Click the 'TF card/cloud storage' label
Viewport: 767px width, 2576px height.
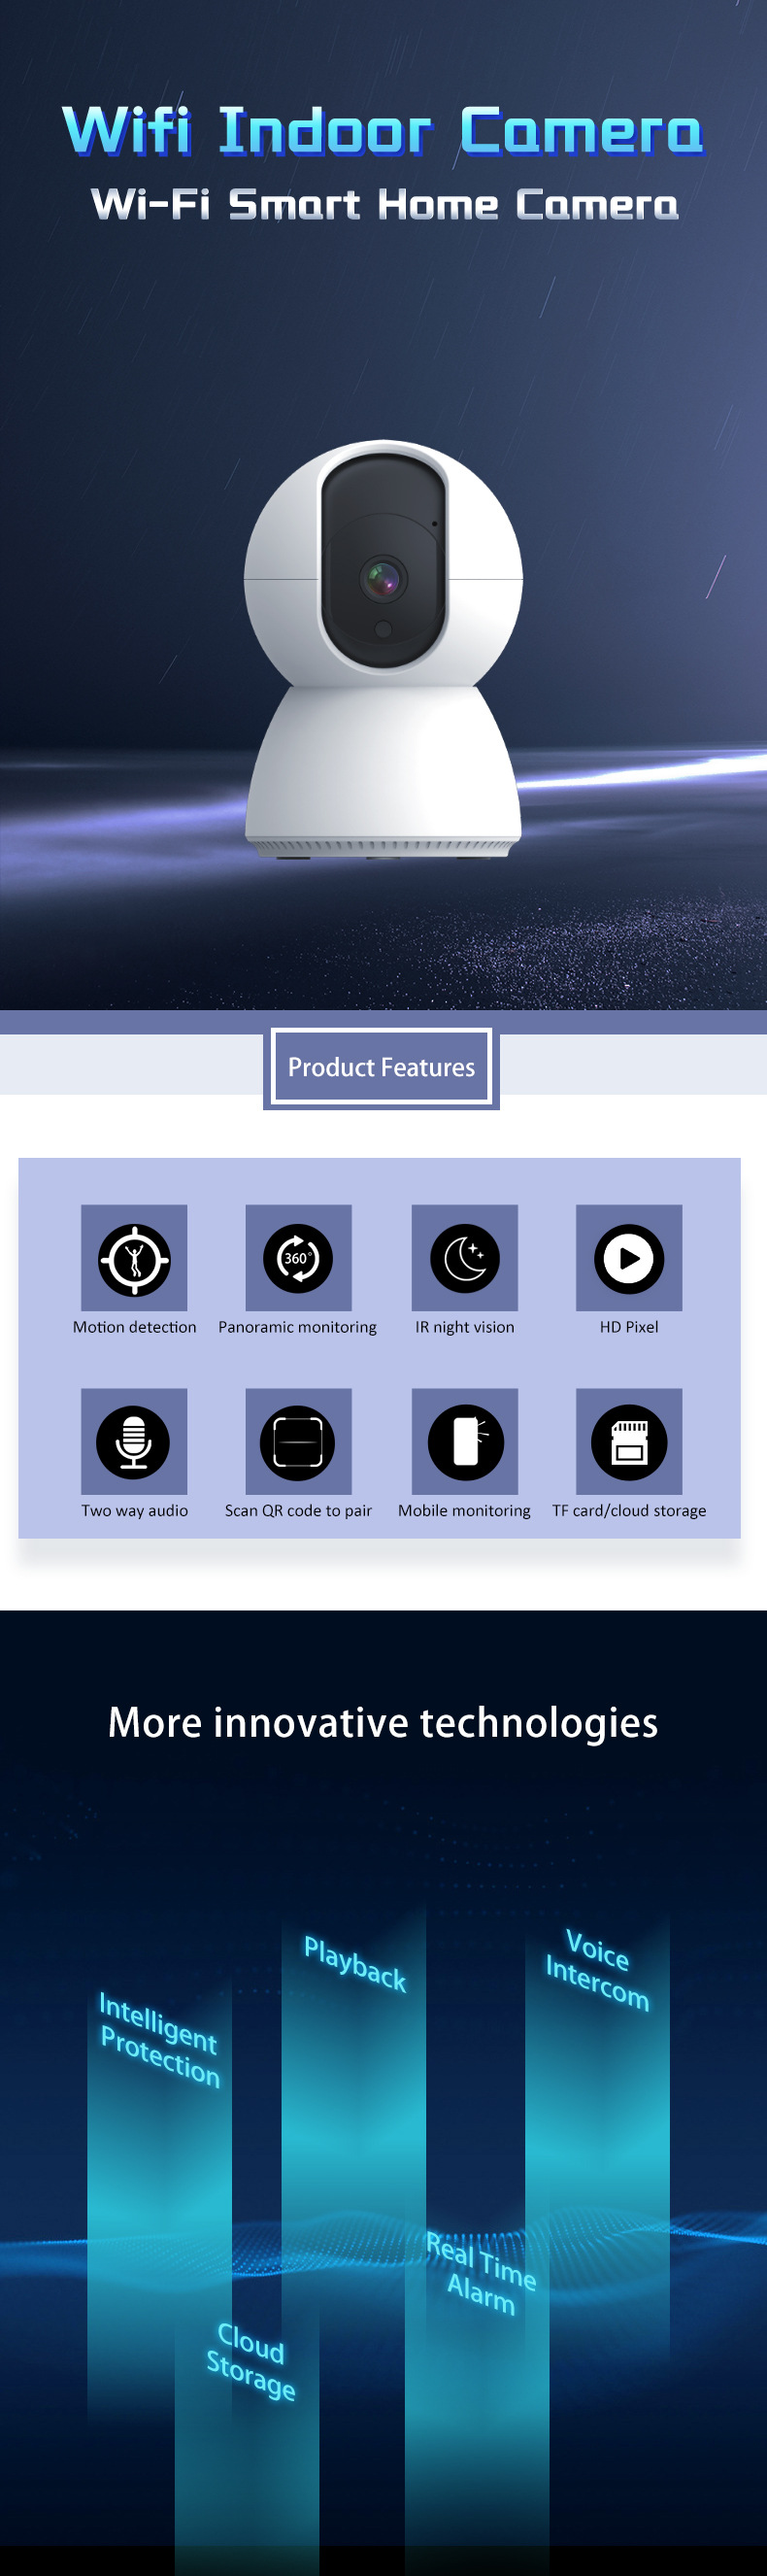coord(629,1510)
